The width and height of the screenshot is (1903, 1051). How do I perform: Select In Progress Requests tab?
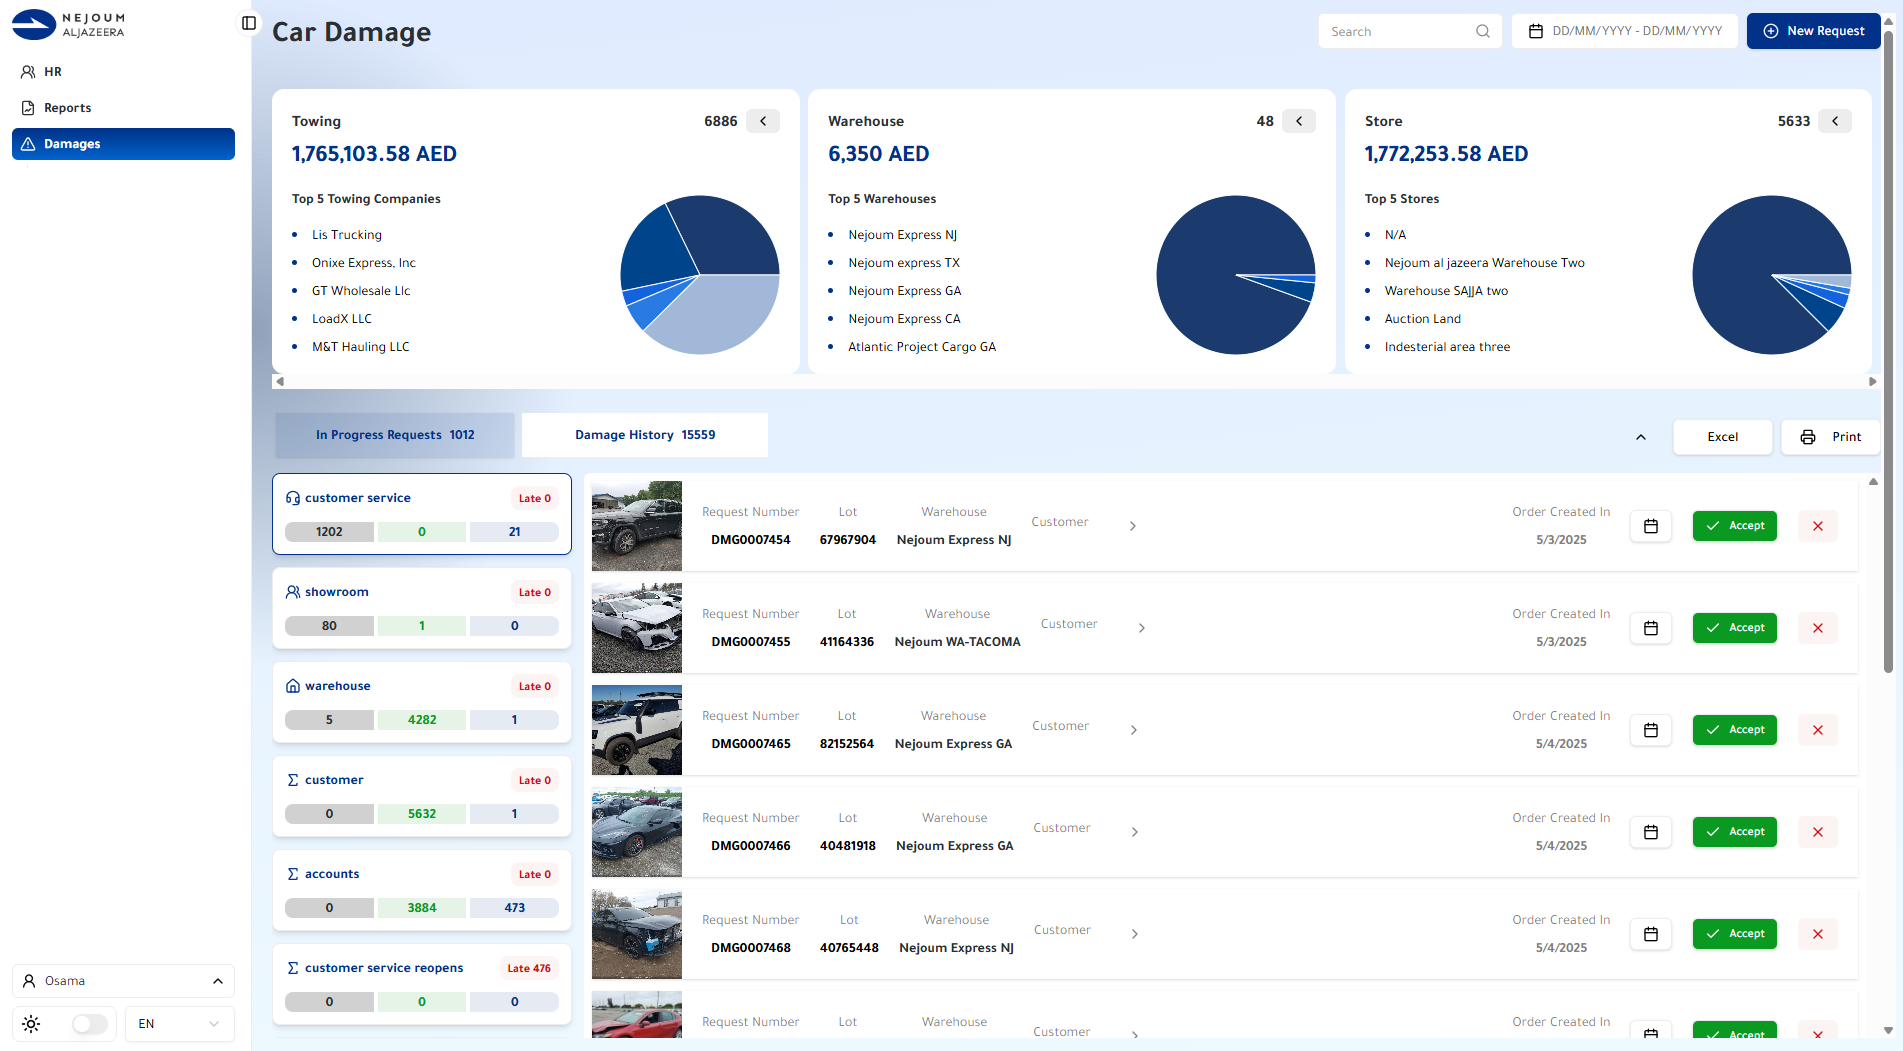(395, 435)
